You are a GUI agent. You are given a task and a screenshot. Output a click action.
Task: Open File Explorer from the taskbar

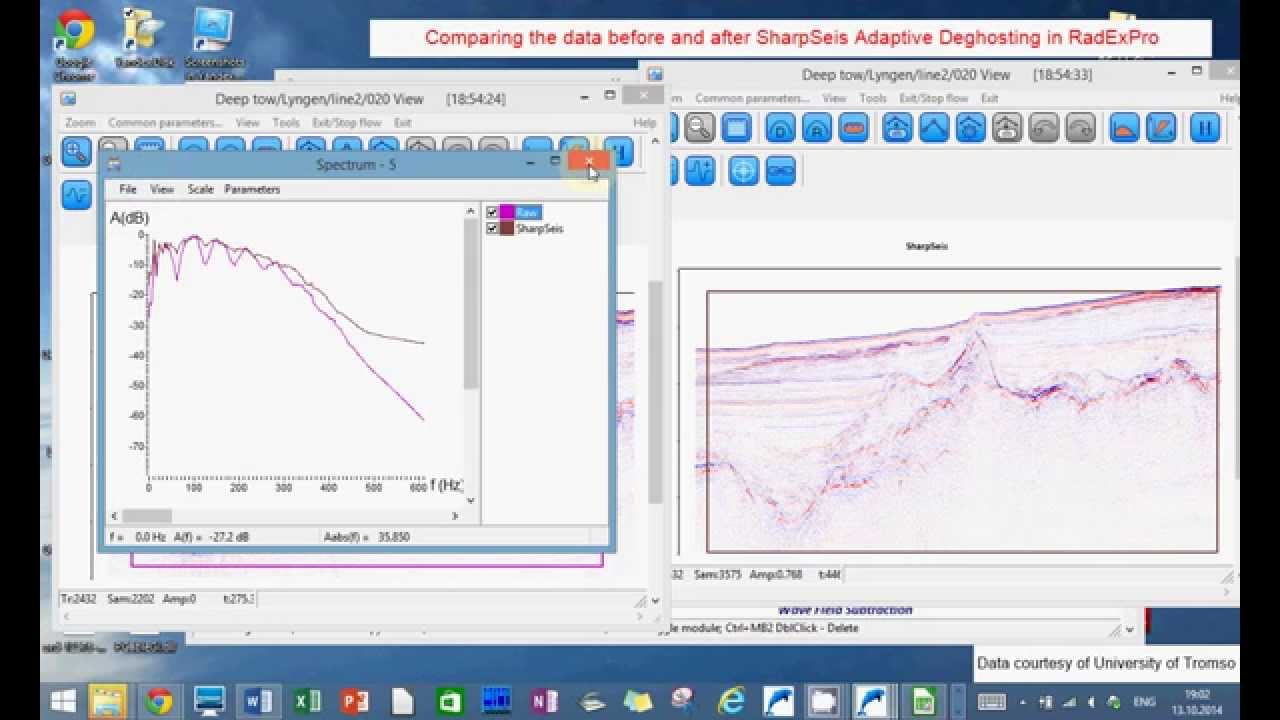click(108, 701)
